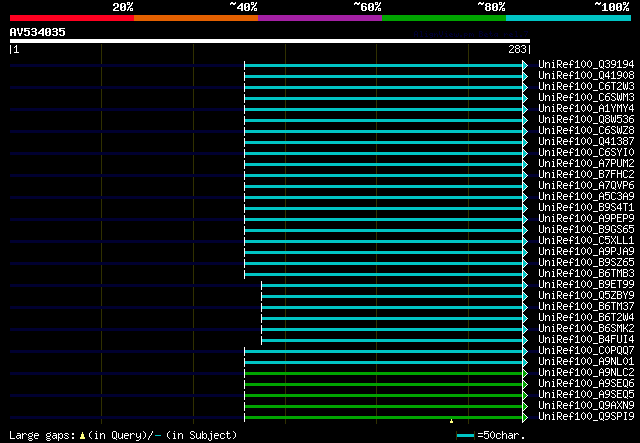Select the UniRef100_Q5ZBY9 label
Image resolution: width=640 pixels, height=443 pixels.
(x=586, y=296)
